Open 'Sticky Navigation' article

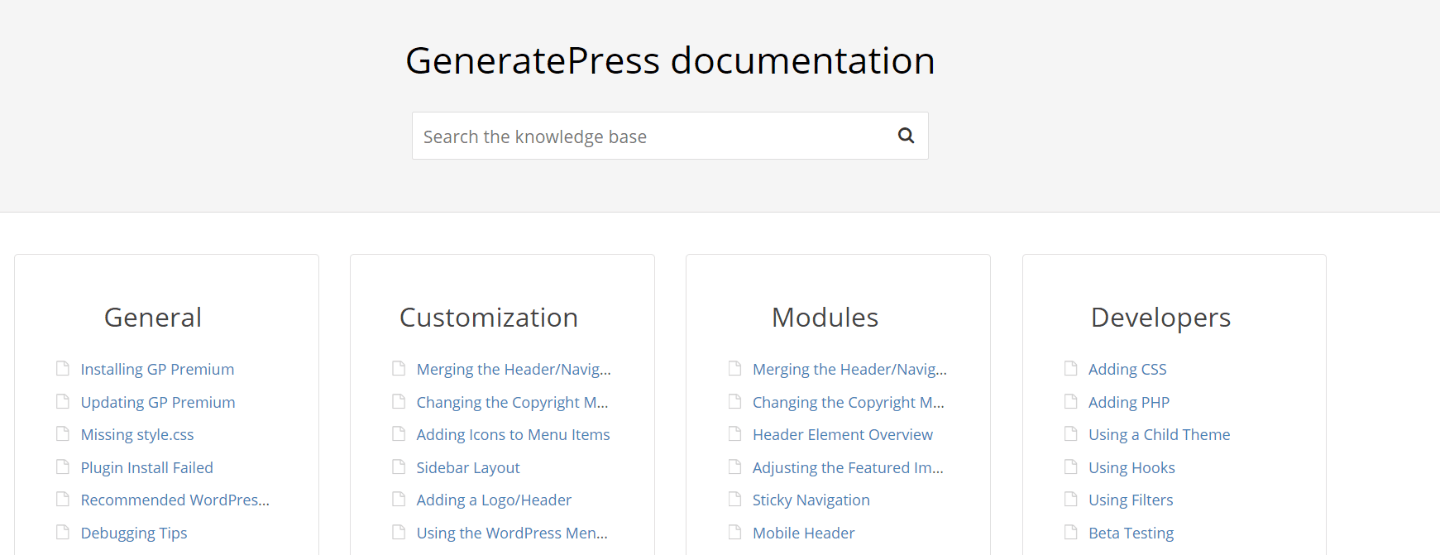tap(811, 500)
